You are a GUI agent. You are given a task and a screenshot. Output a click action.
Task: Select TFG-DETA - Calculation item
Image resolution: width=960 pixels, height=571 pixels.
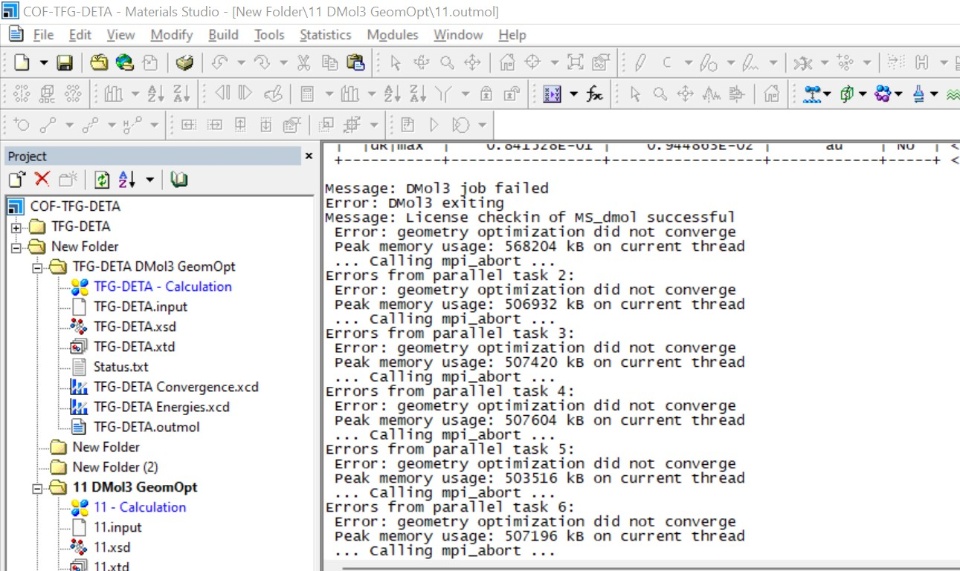coord(163,286)
